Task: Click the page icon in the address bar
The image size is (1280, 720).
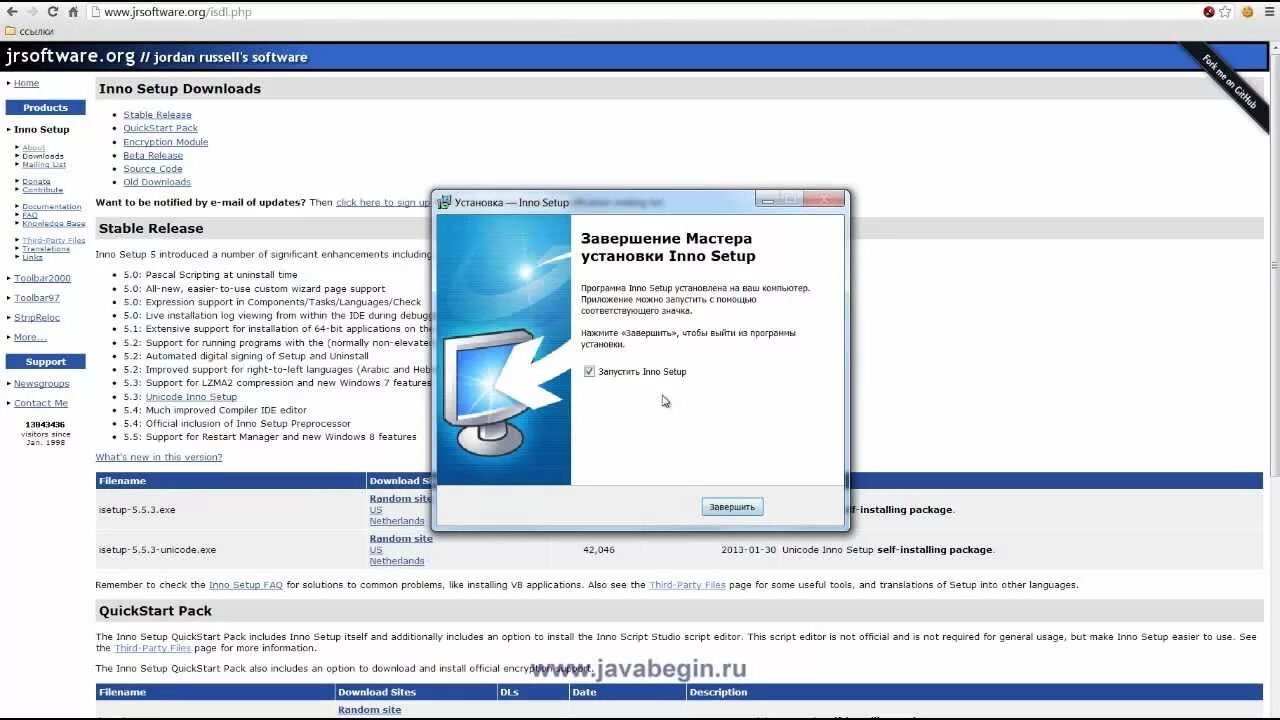Action: click(x=96, y=12)
